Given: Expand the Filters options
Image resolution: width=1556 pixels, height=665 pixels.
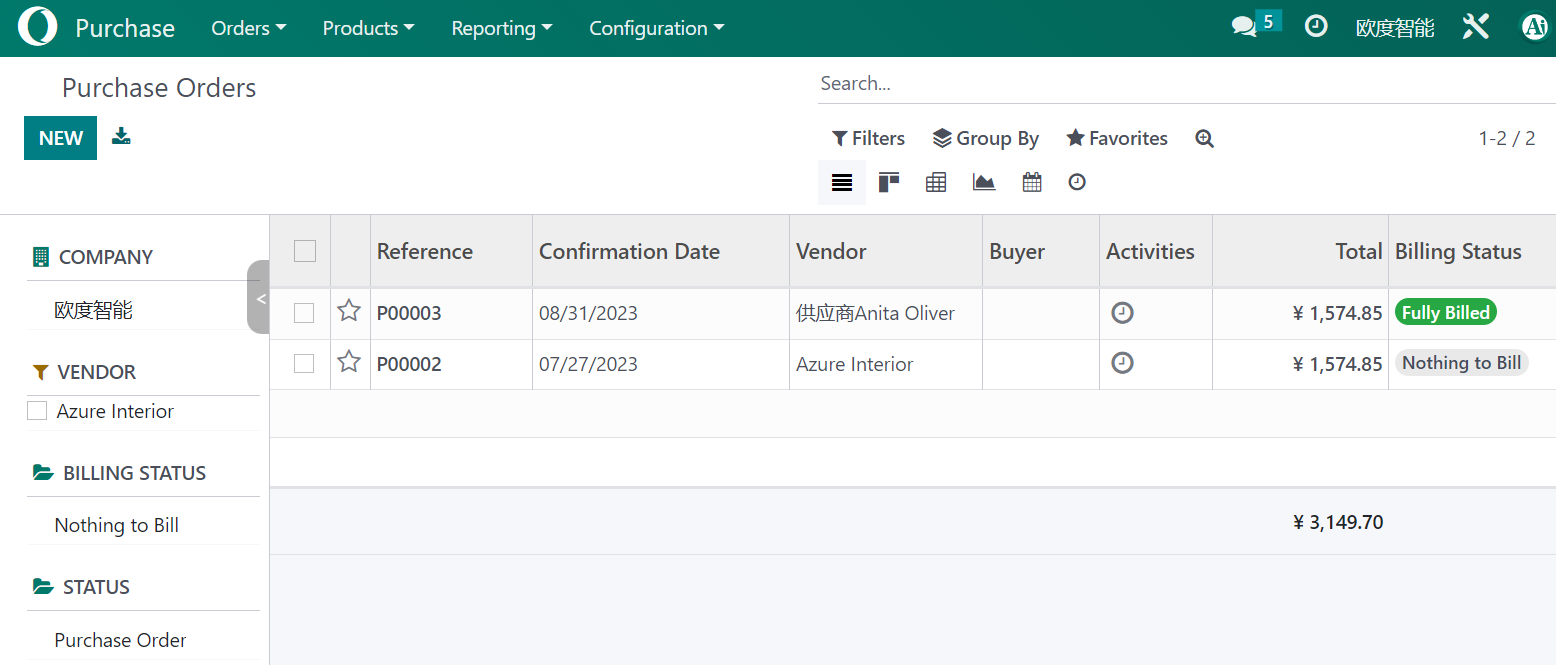Looking at the screenshot, I should click(868, 139).
